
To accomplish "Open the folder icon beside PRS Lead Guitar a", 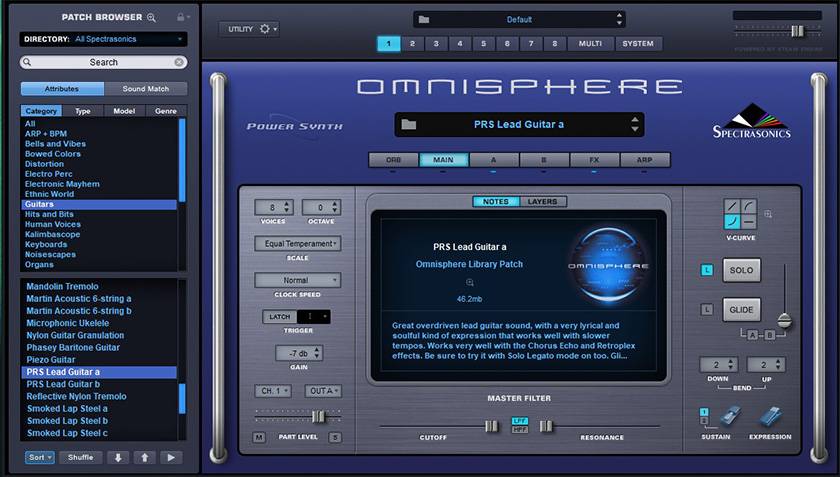I will click(x=409, y=124).
